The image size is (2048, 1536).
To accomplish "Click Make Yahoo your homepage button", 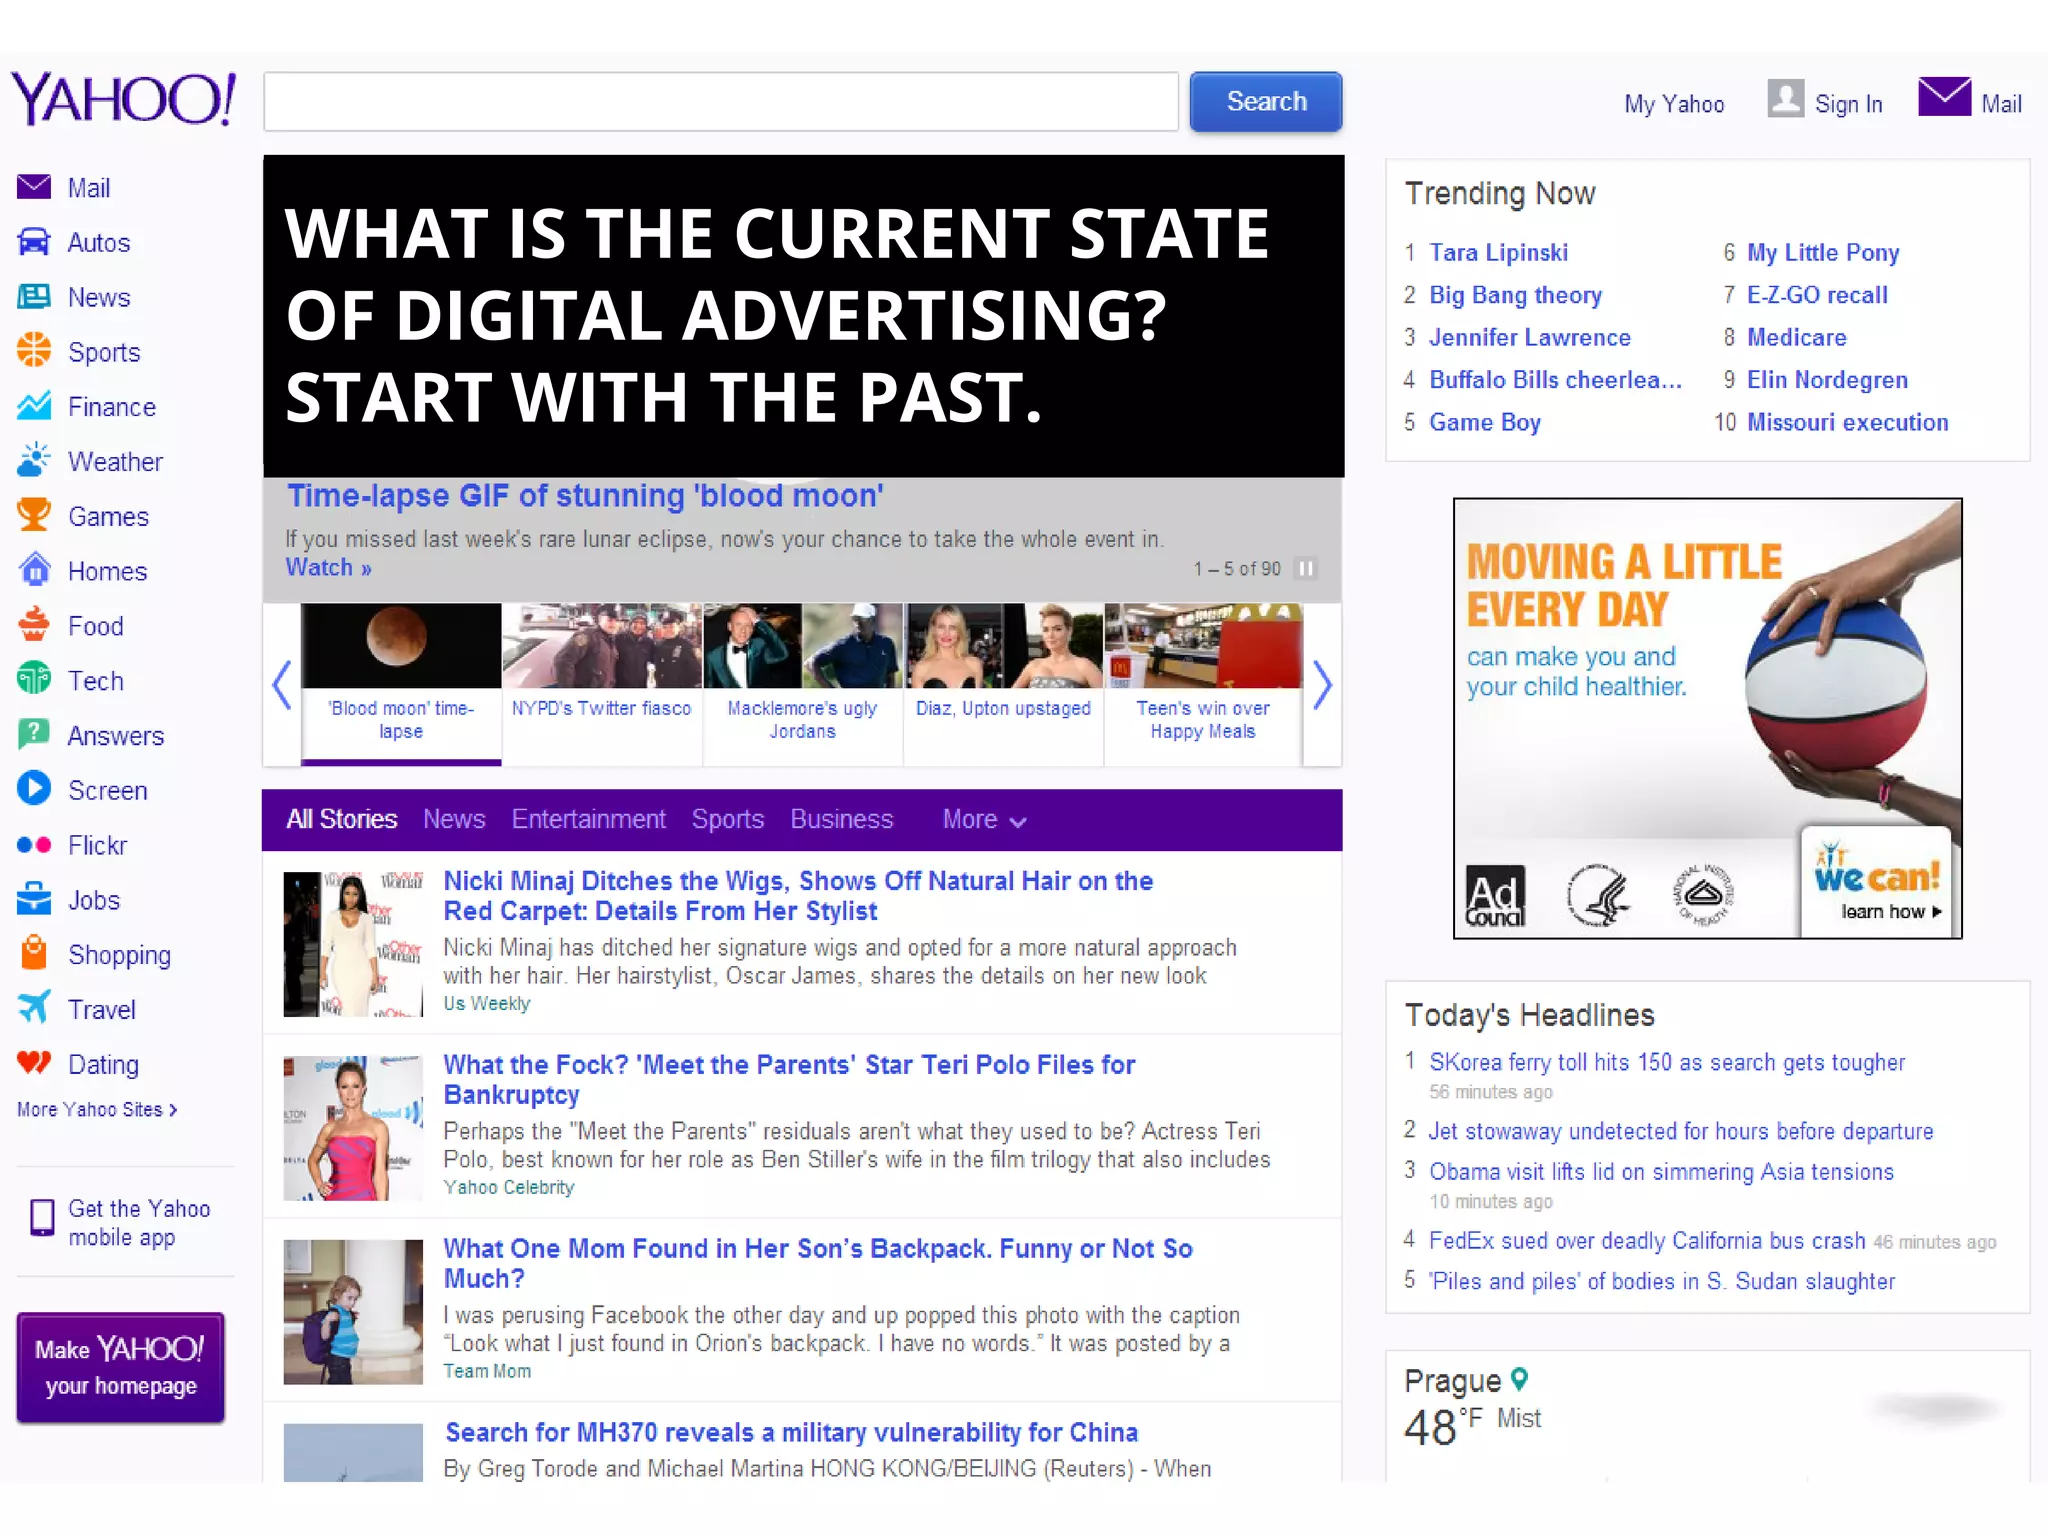I will point(121,1368).
